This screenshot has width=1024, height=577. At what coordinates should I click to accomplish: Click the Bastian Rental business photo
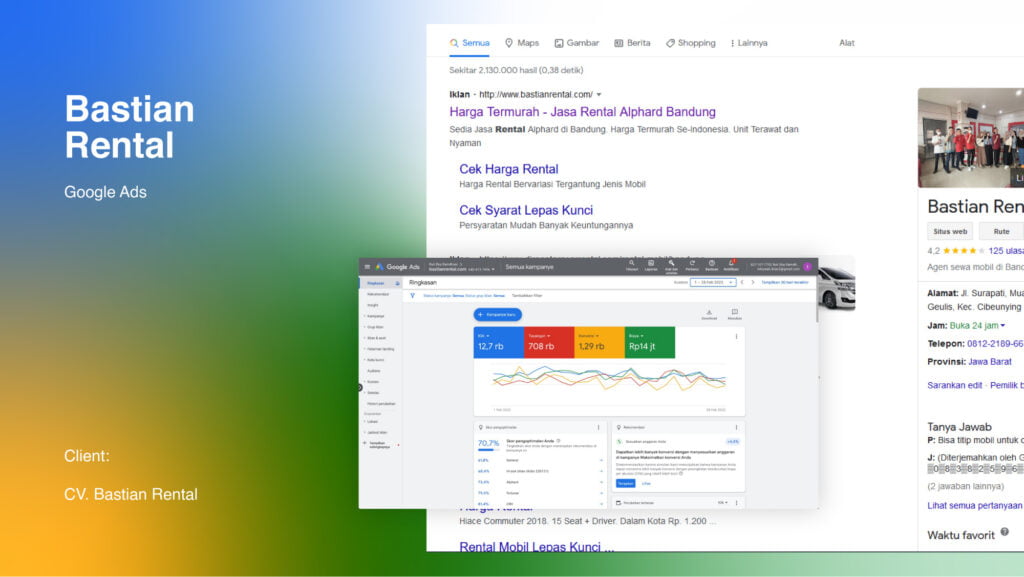pos(970,138)
